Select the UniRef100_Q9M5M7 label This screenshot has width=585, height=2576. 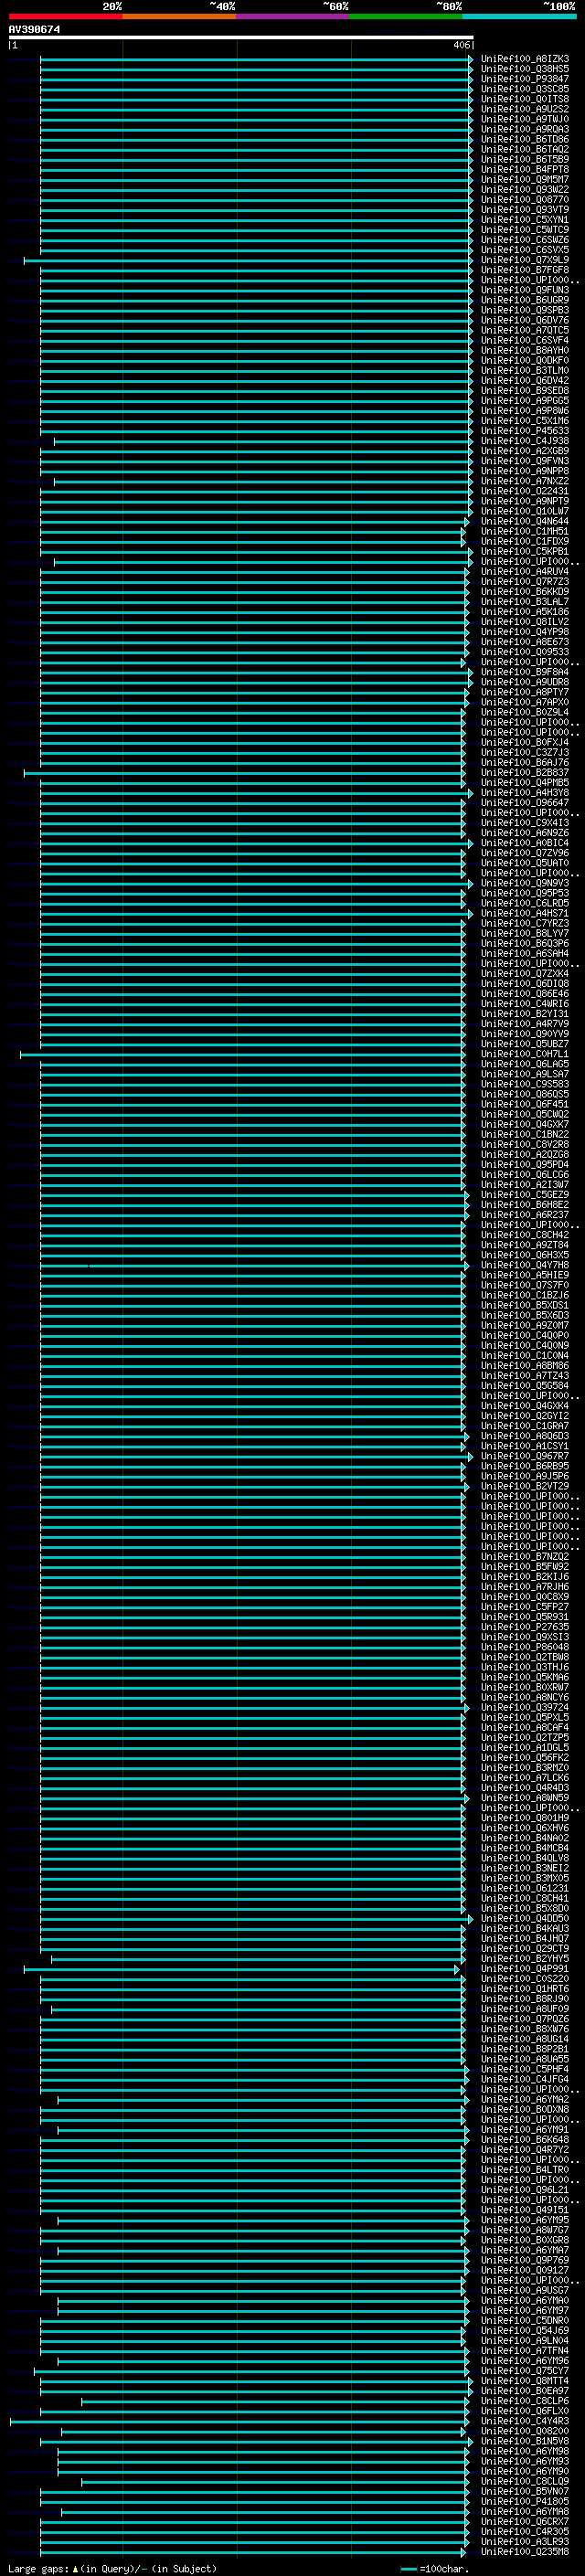click(x=524, y=179)
